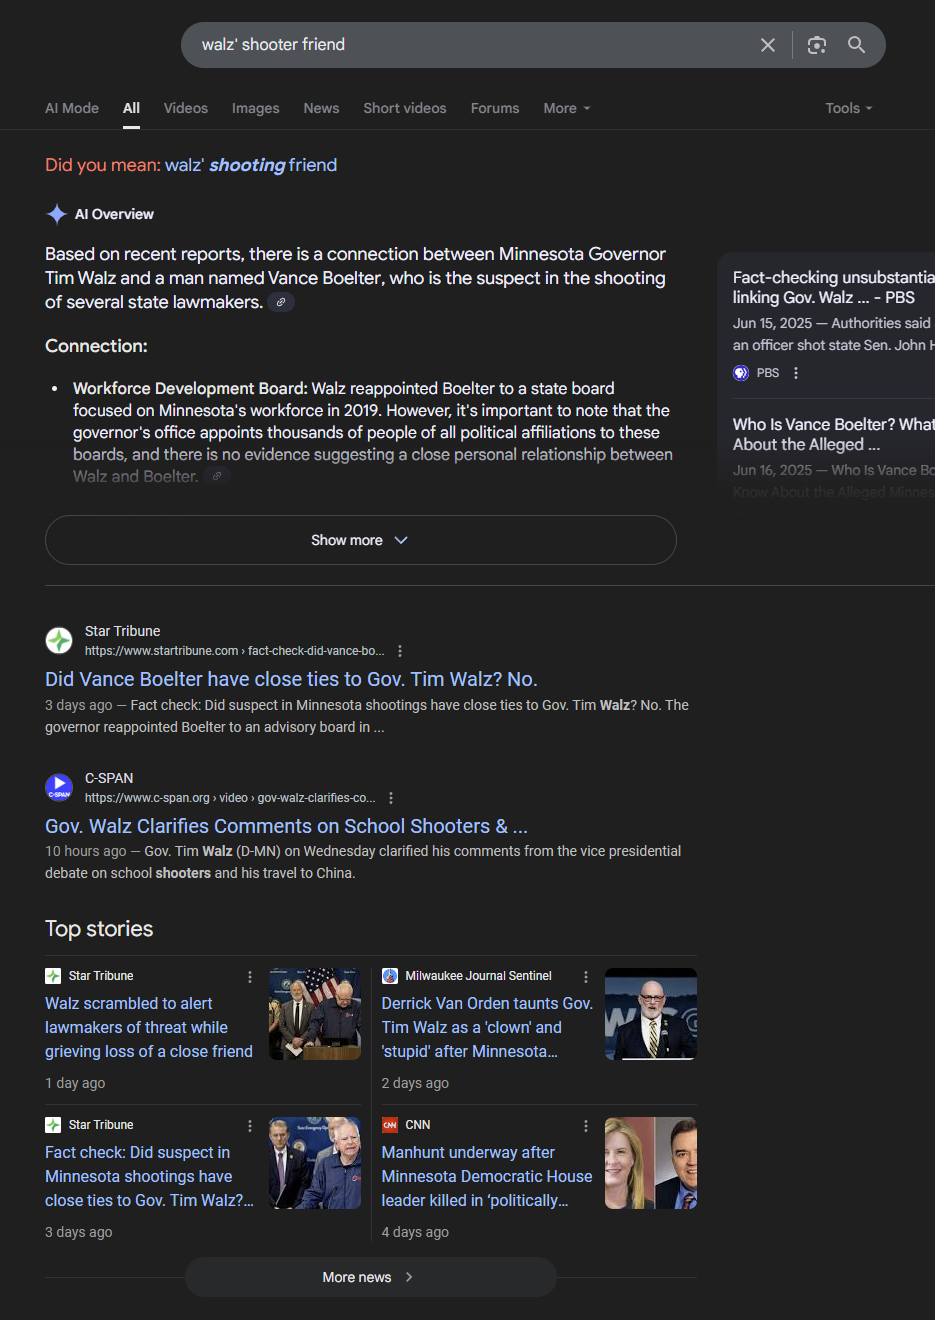Viewport: 935px width, 1320px height.
Task: Open 'Fact-checking unsubstantiated' PBS source card
Action: coord(833,287)
